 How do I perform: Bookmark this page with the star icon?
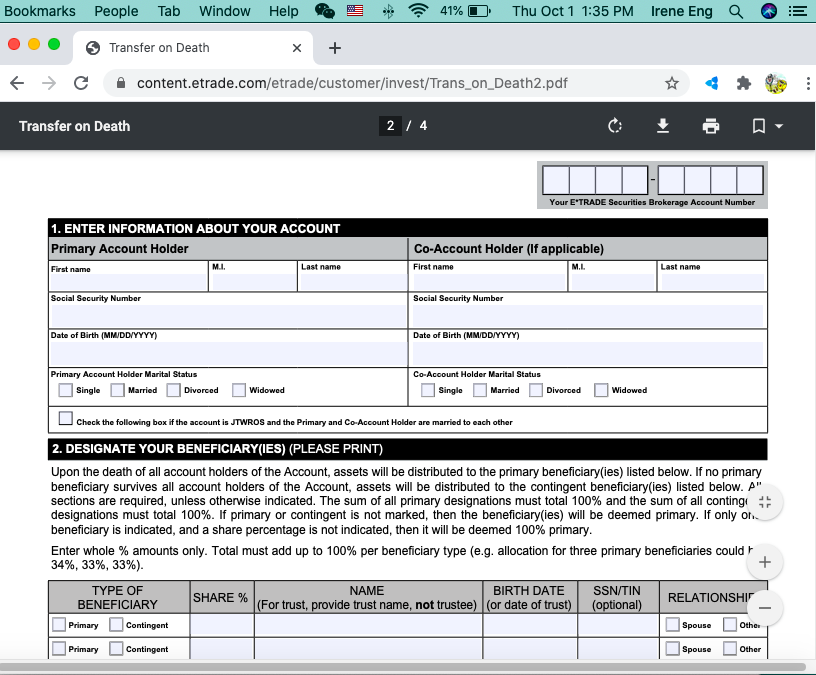pyautogui.click(x=672, y=83)
